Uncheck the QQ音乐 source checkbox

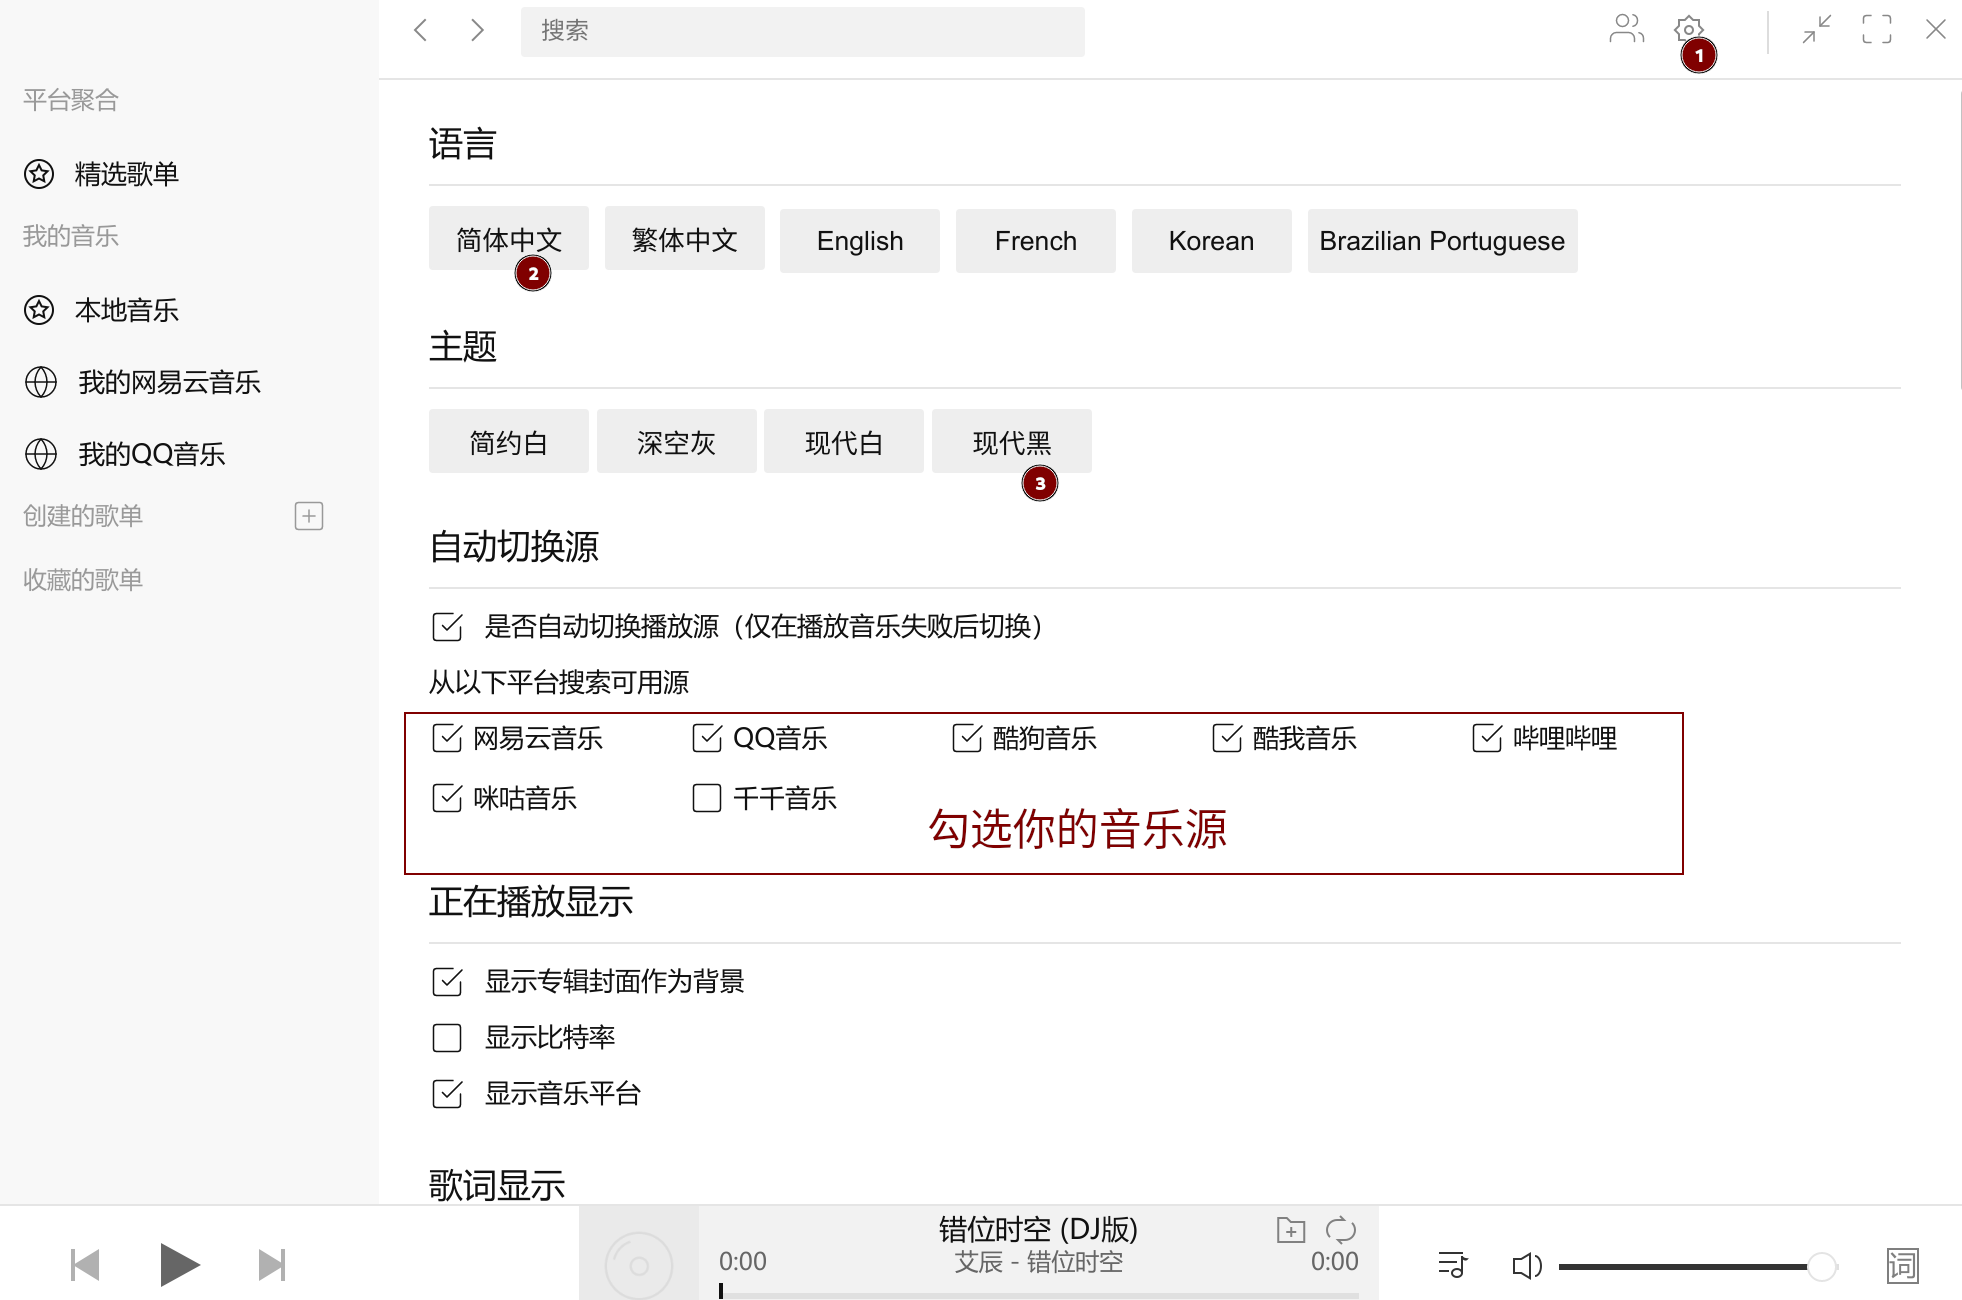[707, 738]
